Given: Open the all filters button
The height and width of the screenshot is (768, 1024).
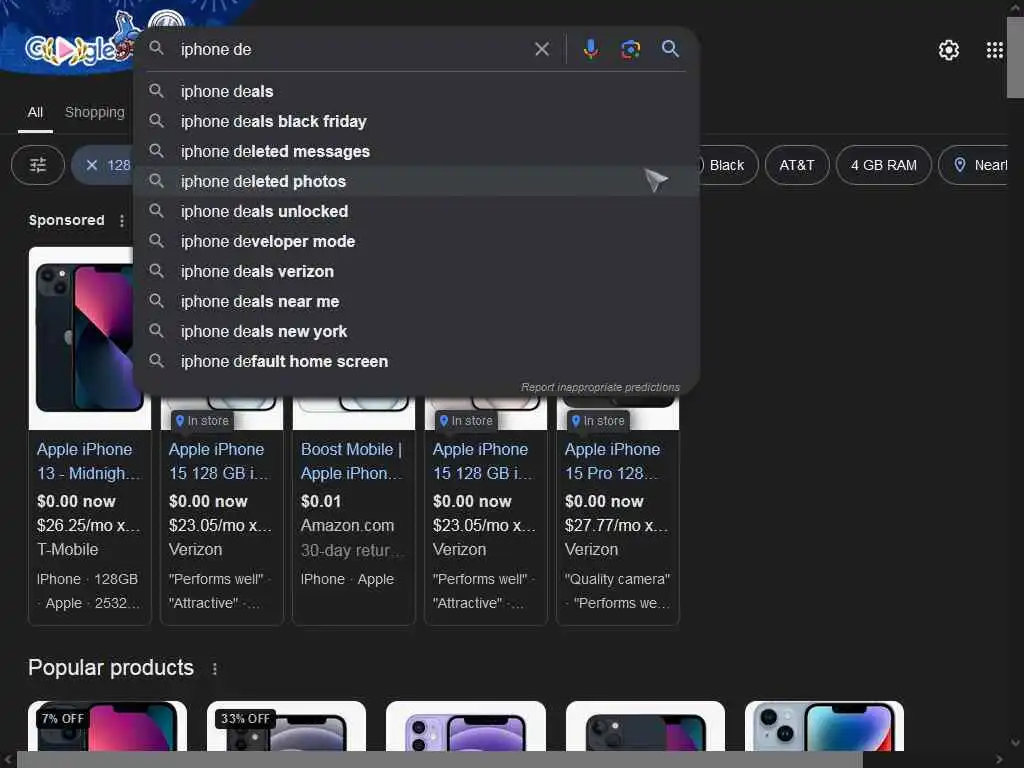Looking at the screenshot, I should click(38, 165).
